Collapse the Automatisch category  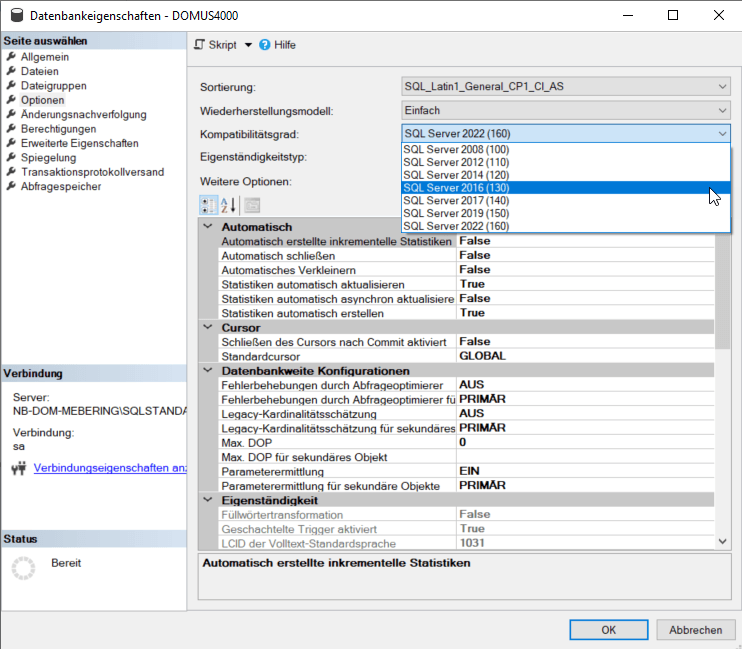[x=208, y=226]
